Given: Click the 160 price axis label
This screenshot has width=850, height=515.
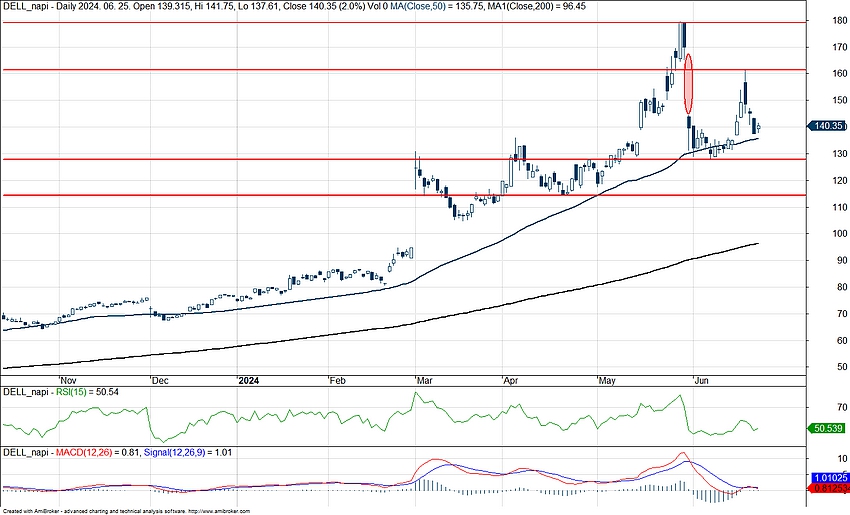Looking at the screenshot, I should (x=841, y=74).
